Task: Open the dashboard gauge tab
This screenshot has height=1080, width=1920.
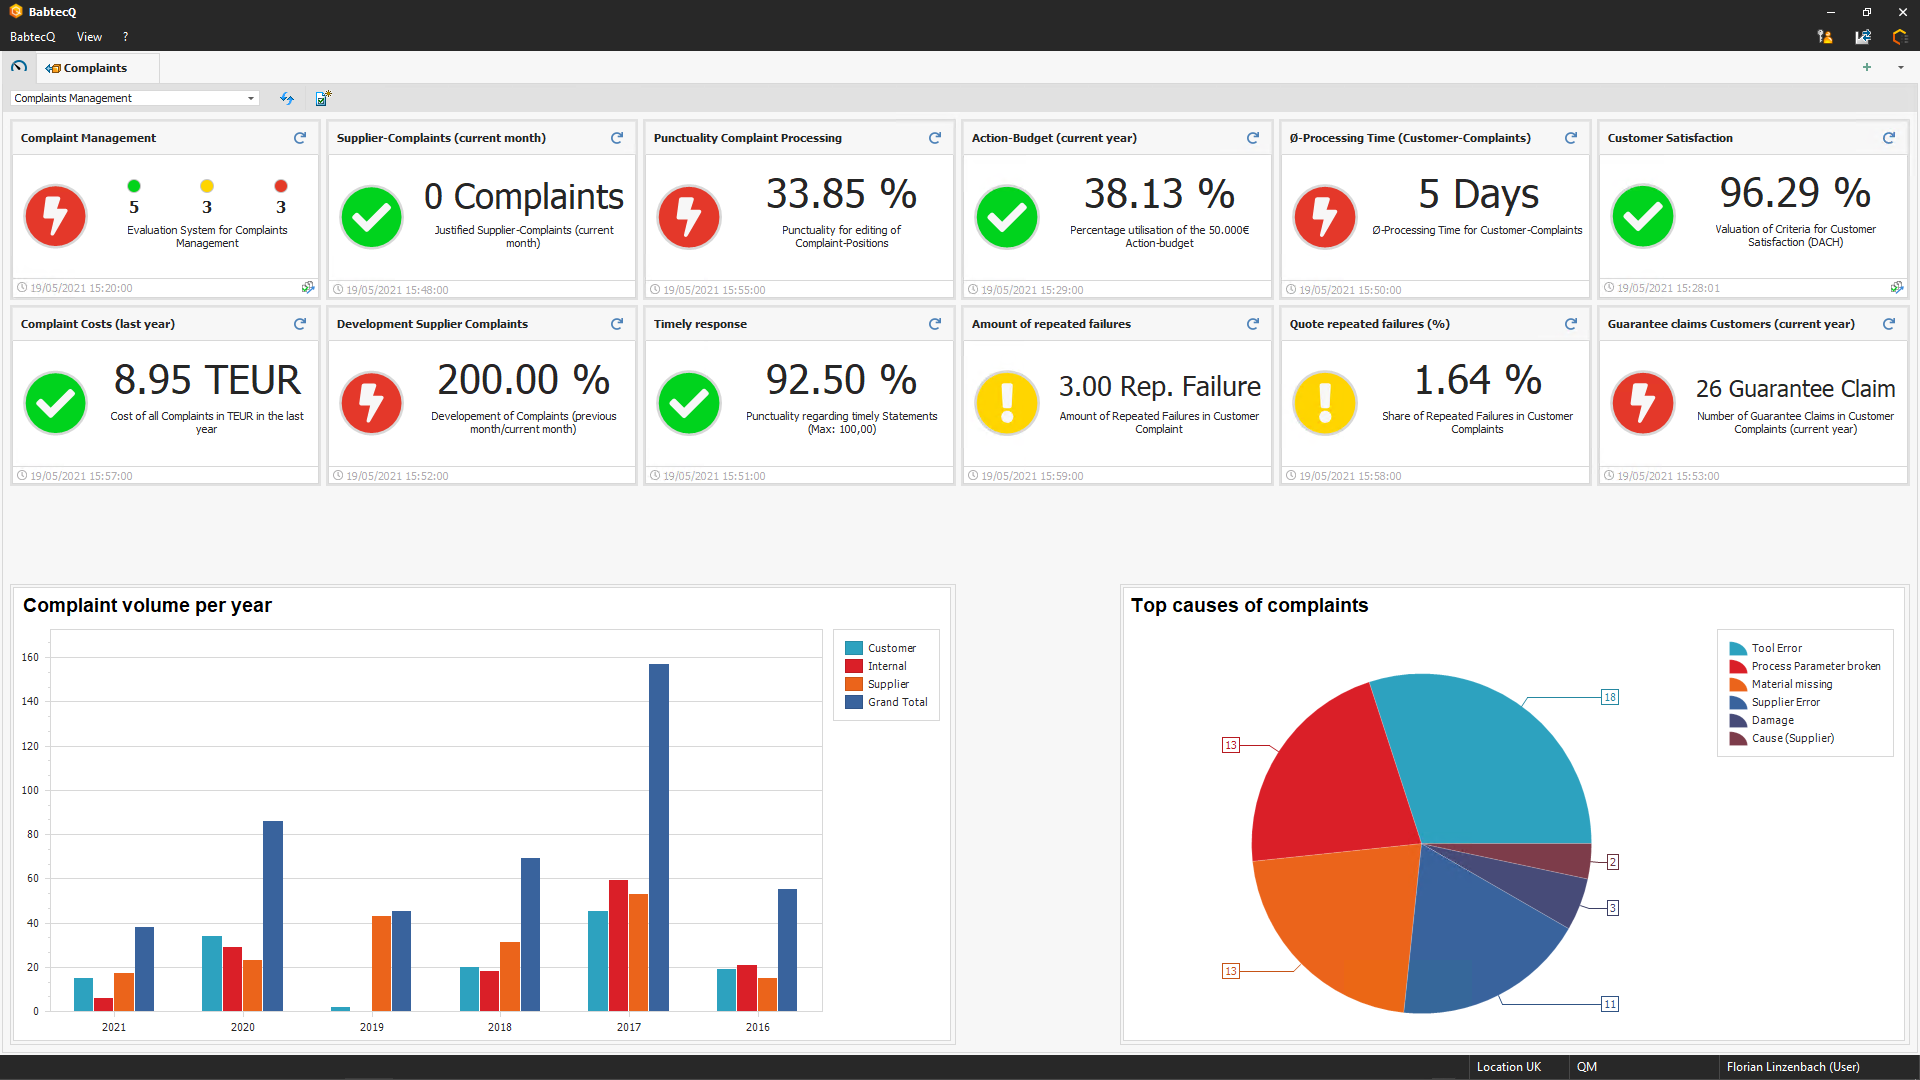Action: (x=19, y=67)
